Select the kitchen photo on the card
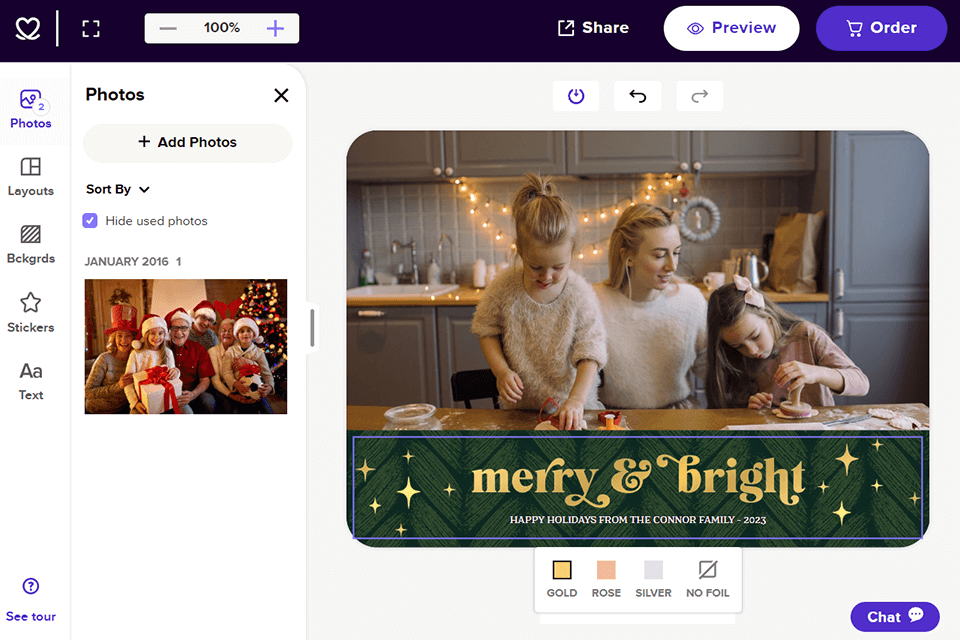The width and height of the screenshot is (960, 640). pos(637,280)
